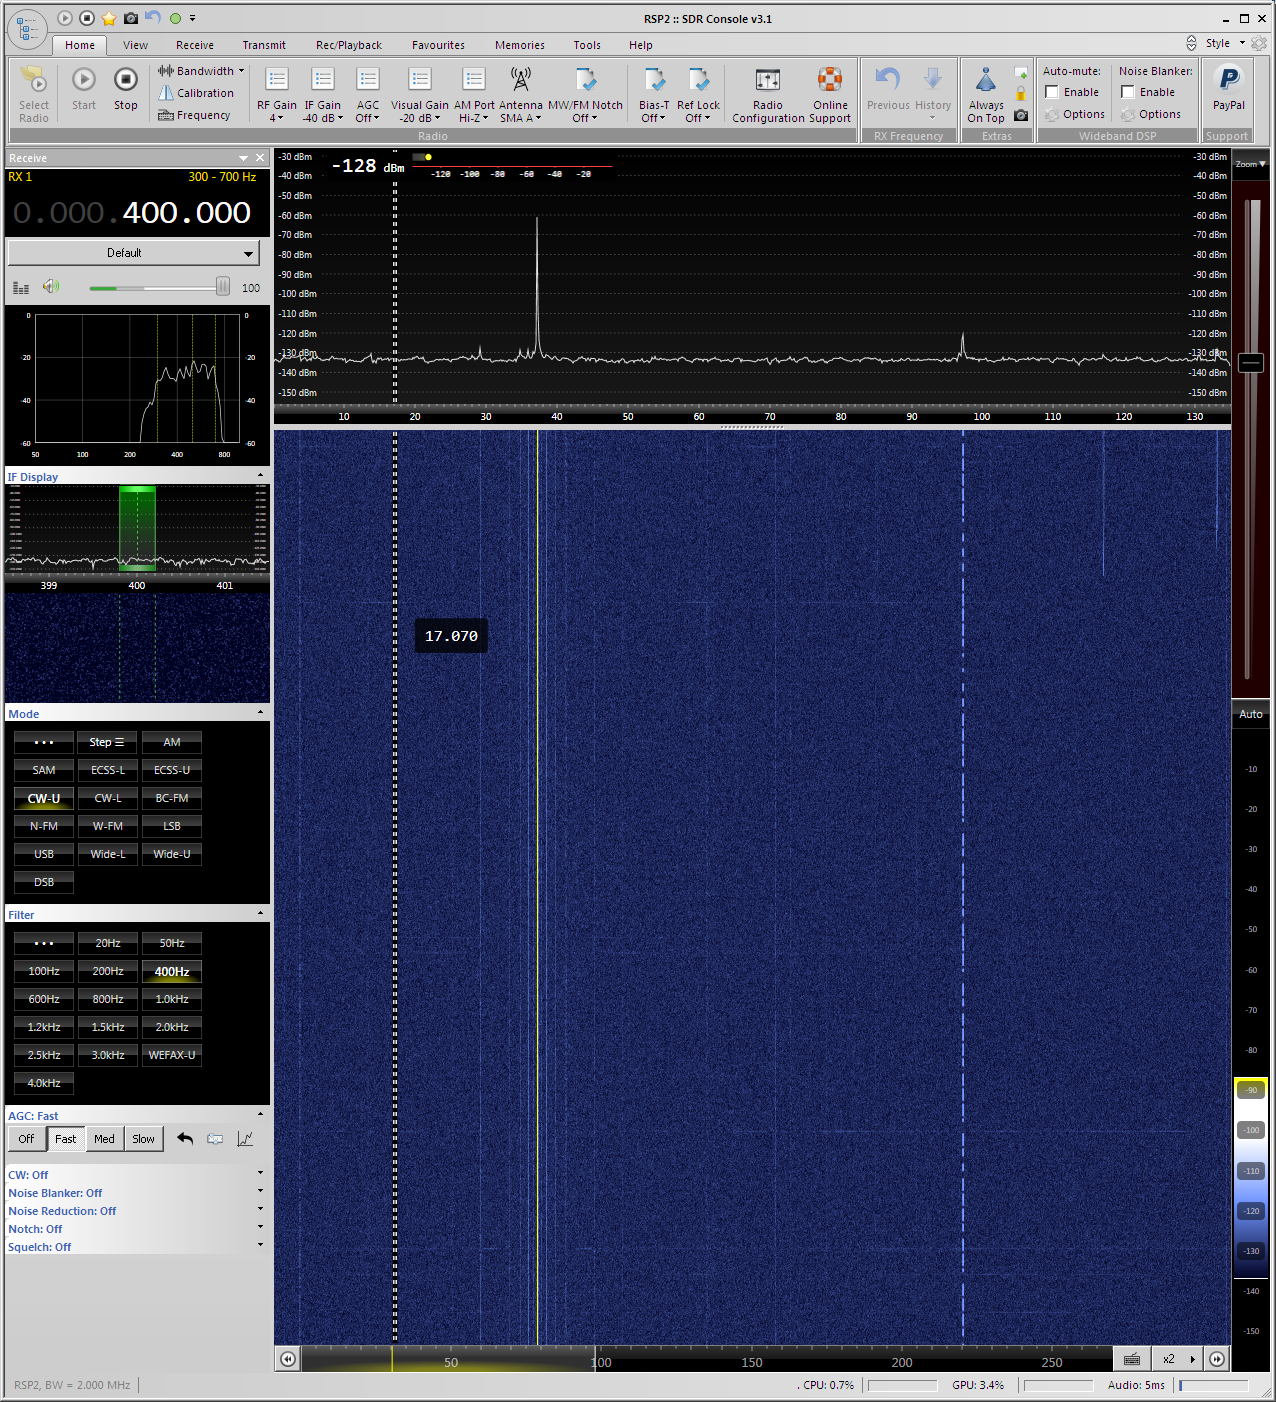Open the PayPal support icon
1276x1402 pixels.
(x=1228, y=80)
